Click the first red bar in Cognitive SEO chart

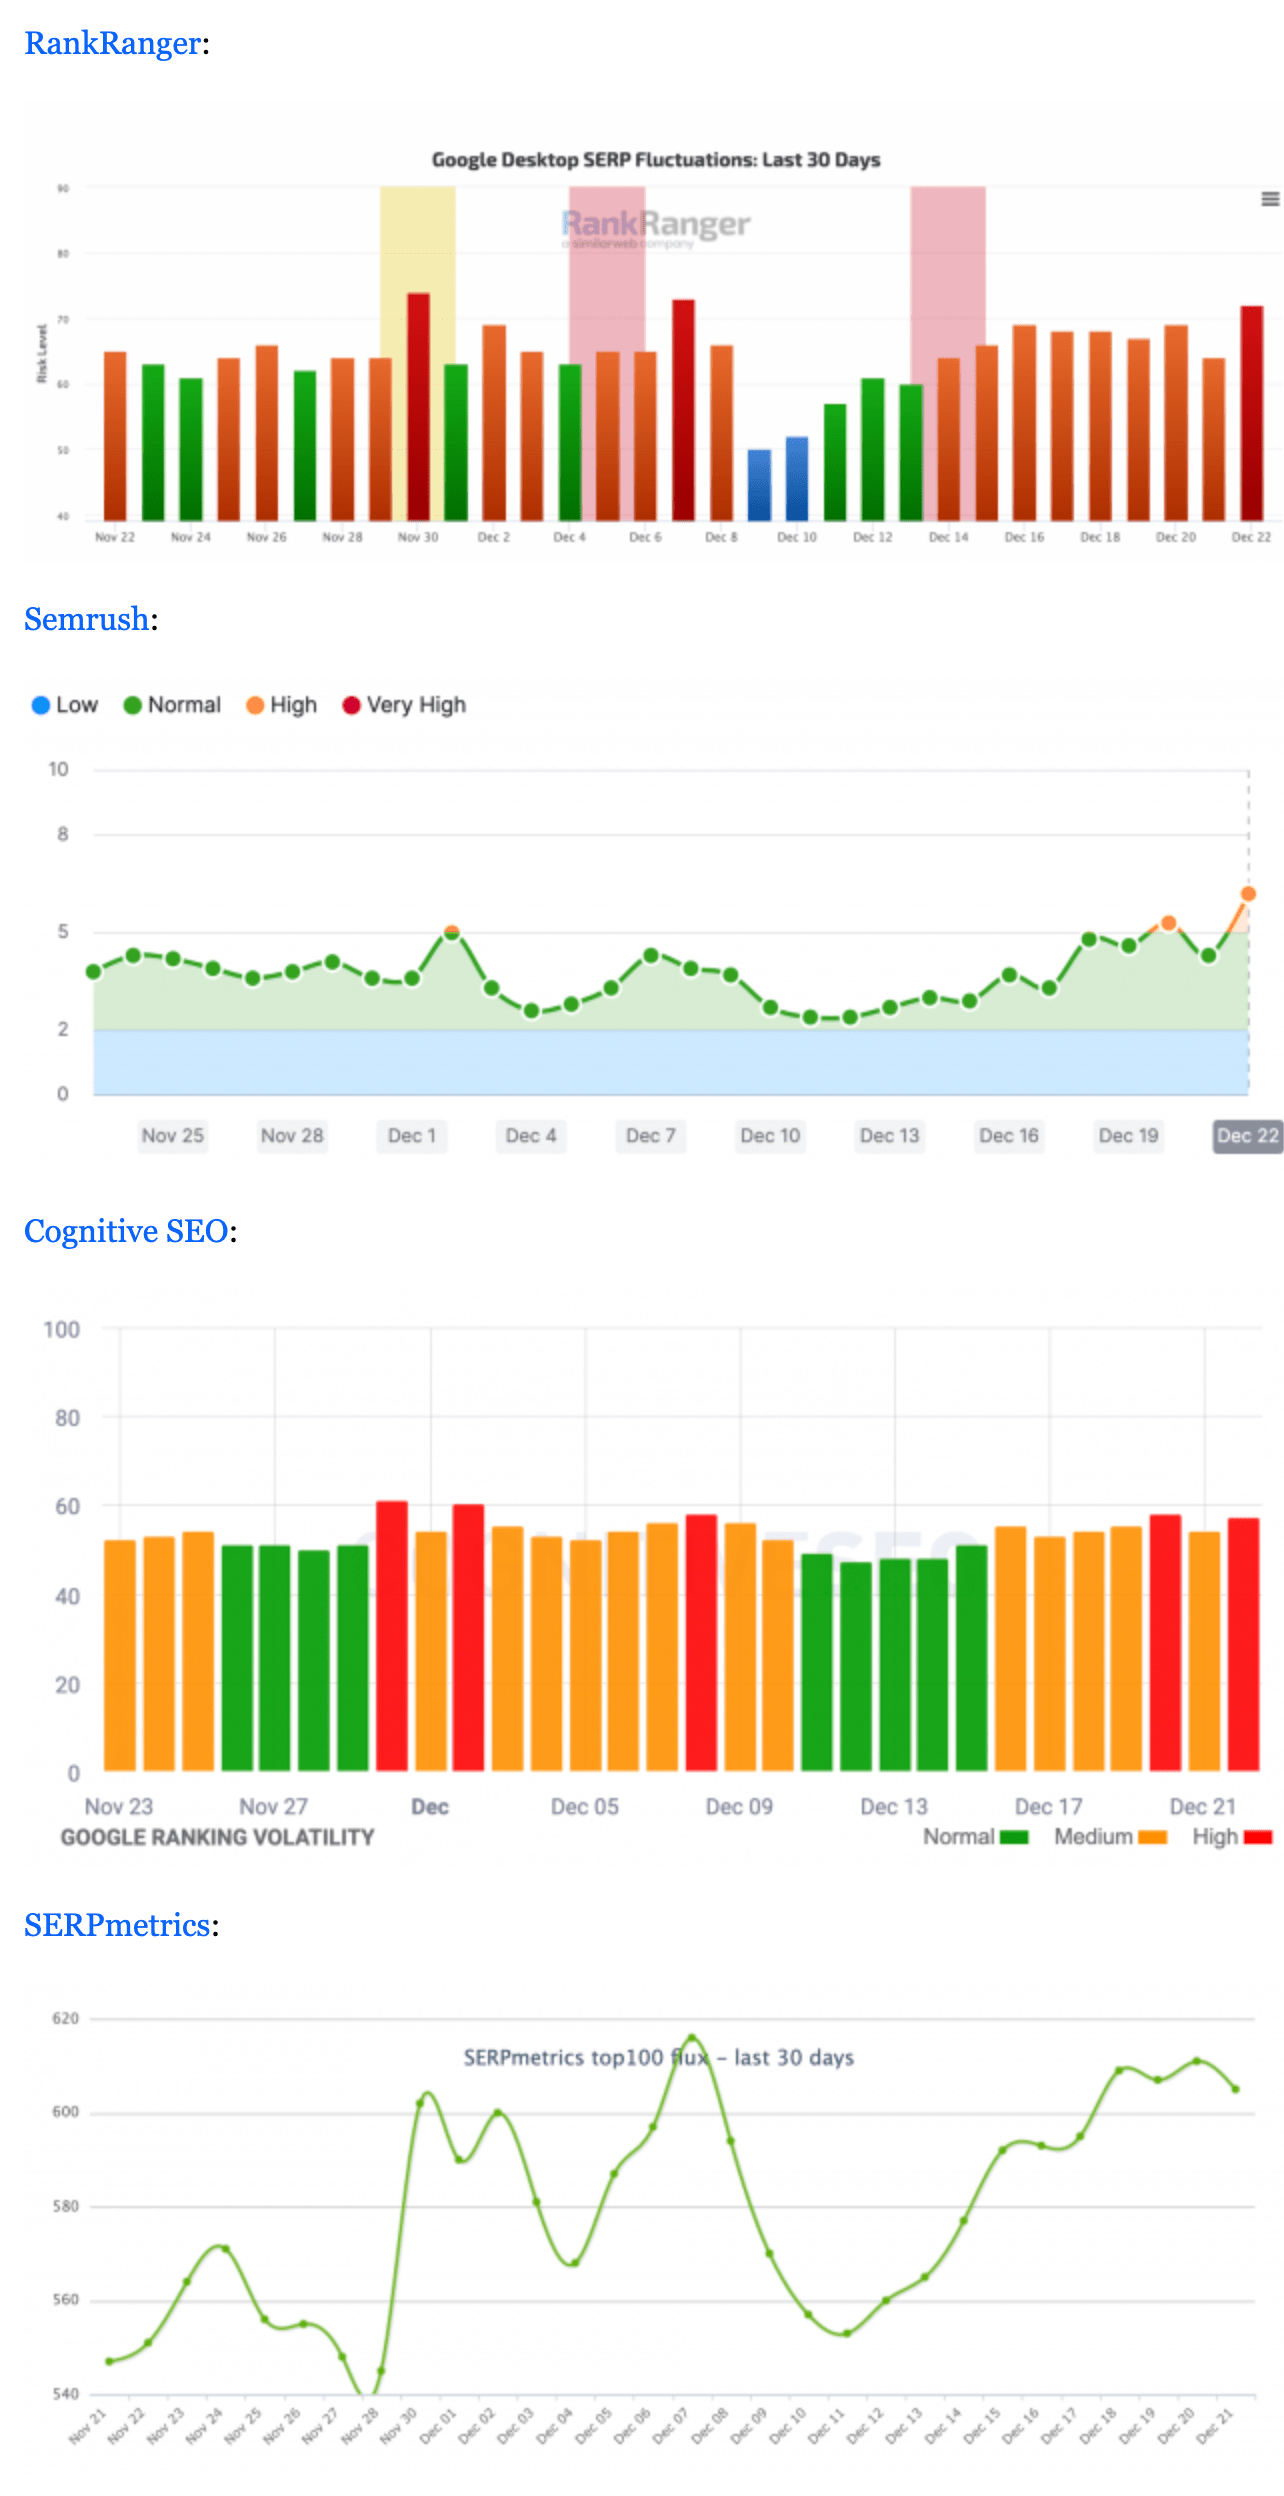click(x=392, y=1636)
